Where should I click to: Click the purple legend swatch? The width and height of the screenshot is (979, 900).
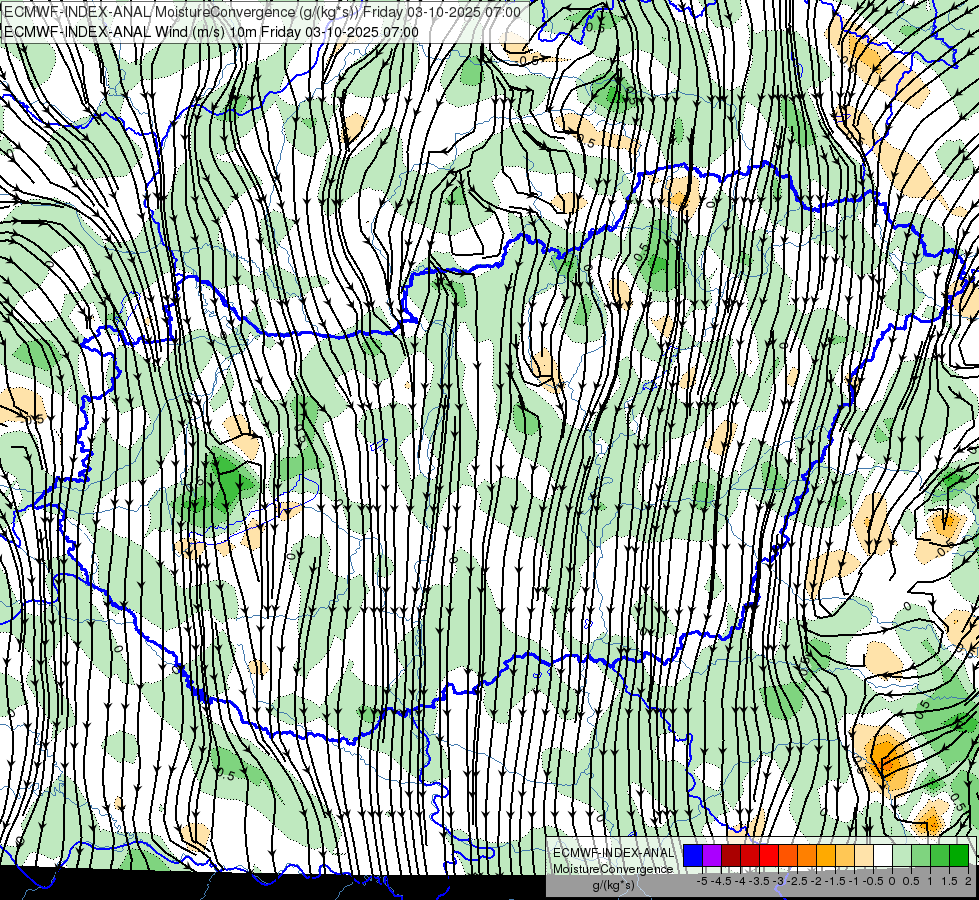point(712,856)
